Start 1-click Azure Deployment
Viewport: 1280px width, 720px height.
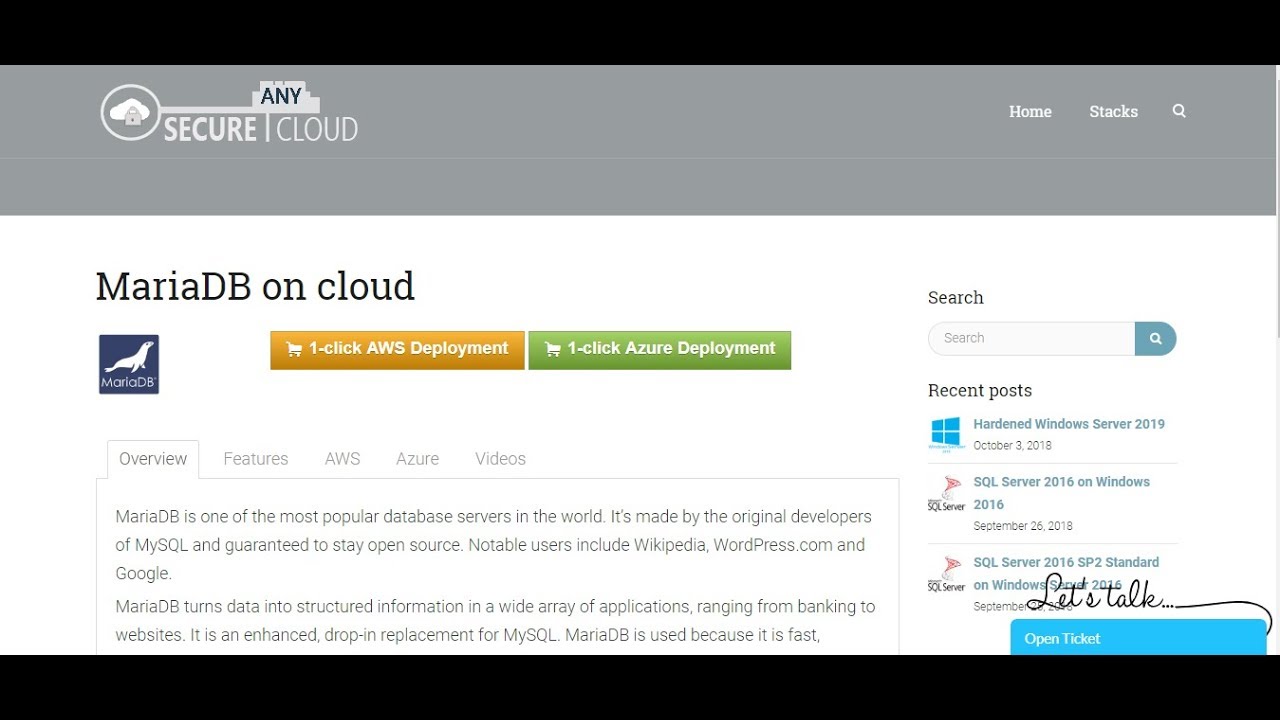coord(659,350)
